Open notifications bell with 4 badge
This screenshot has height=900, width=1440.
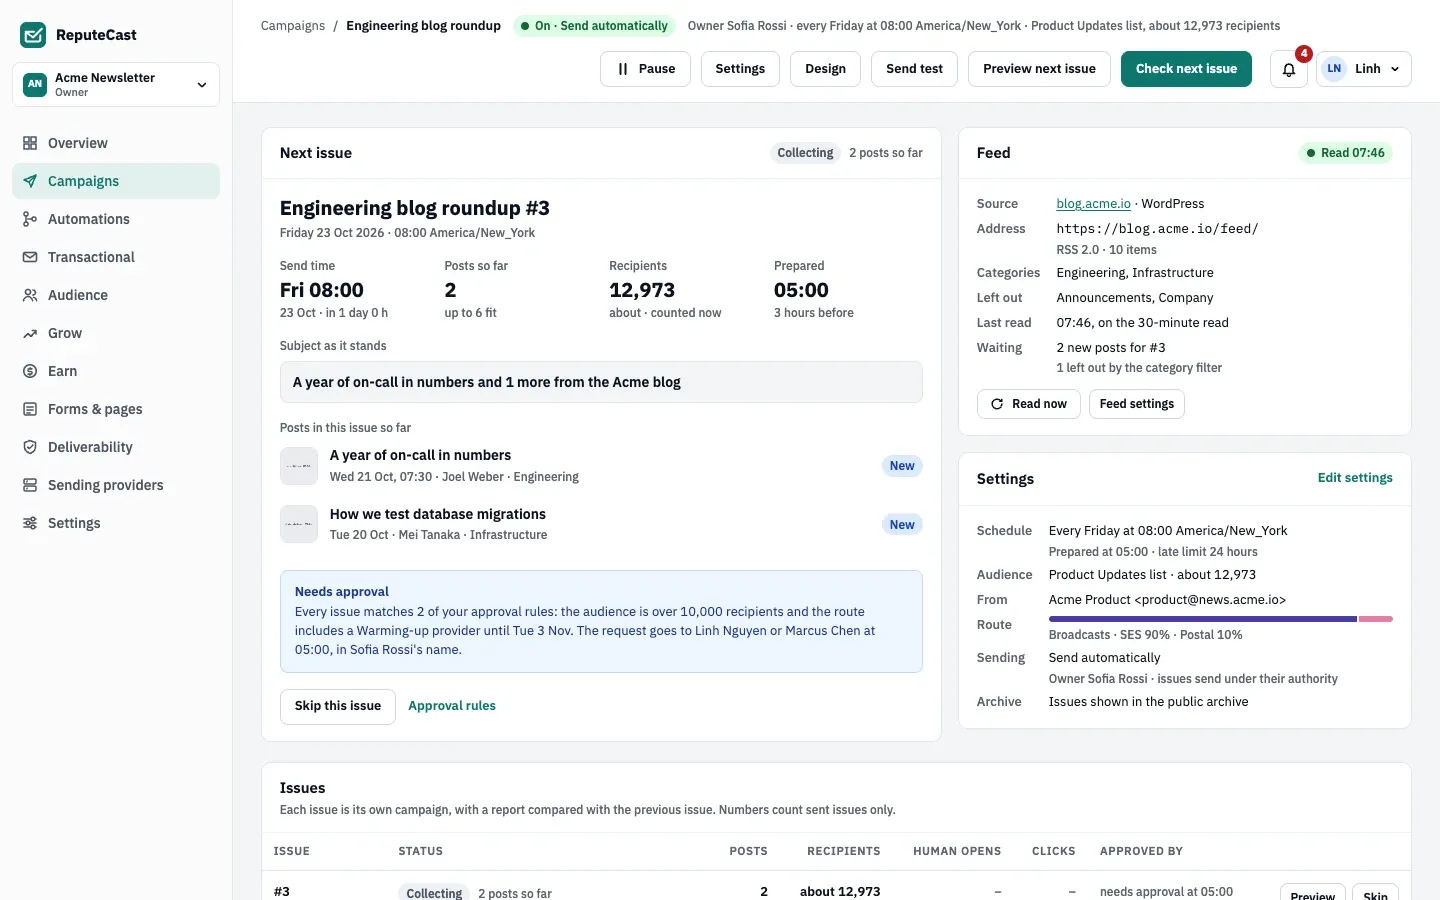tap(1289, 69)
